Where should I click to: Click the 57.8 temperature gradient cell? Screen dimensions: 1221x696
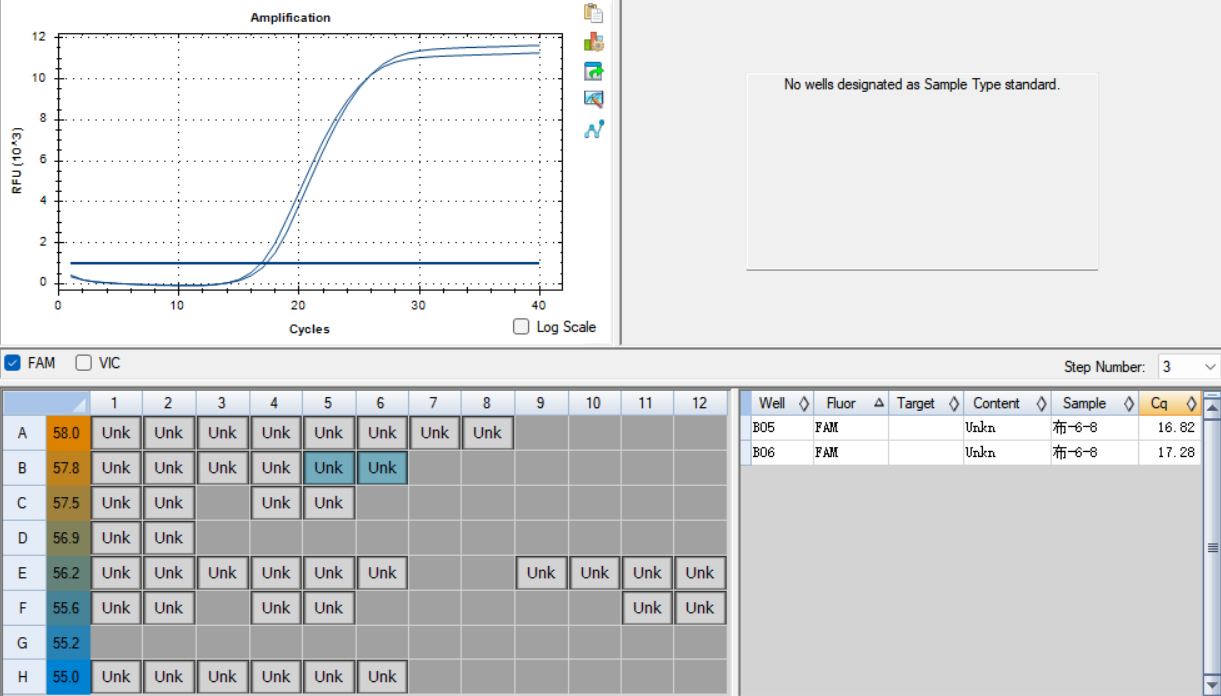click(68, 468)
